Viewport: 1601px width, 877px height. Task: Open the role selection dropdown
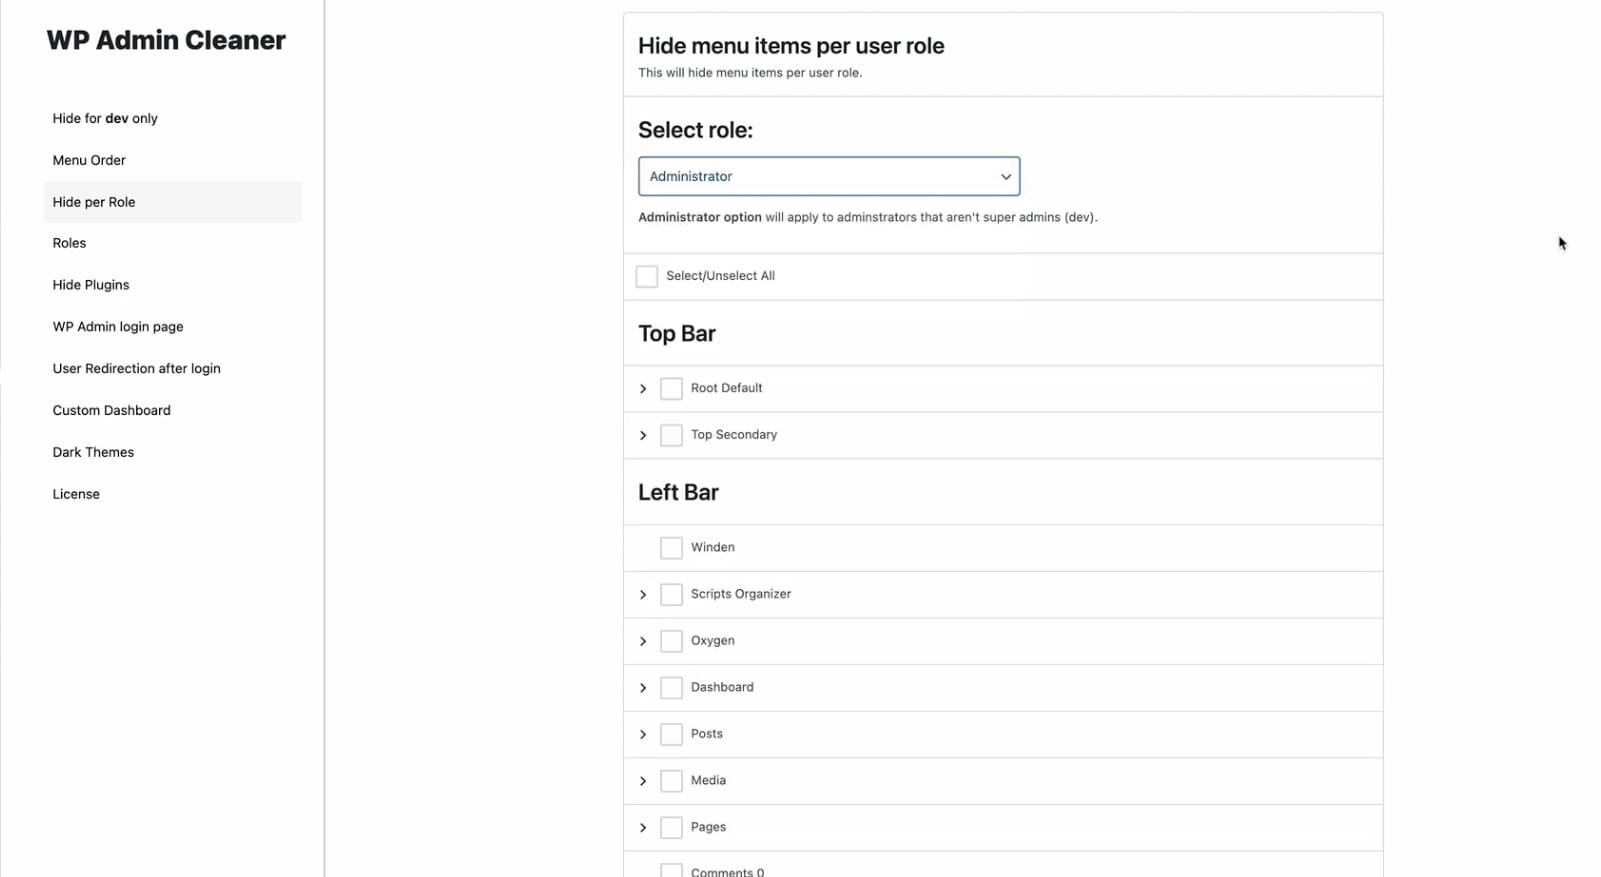pyautogui.click(x=828, y=175)
